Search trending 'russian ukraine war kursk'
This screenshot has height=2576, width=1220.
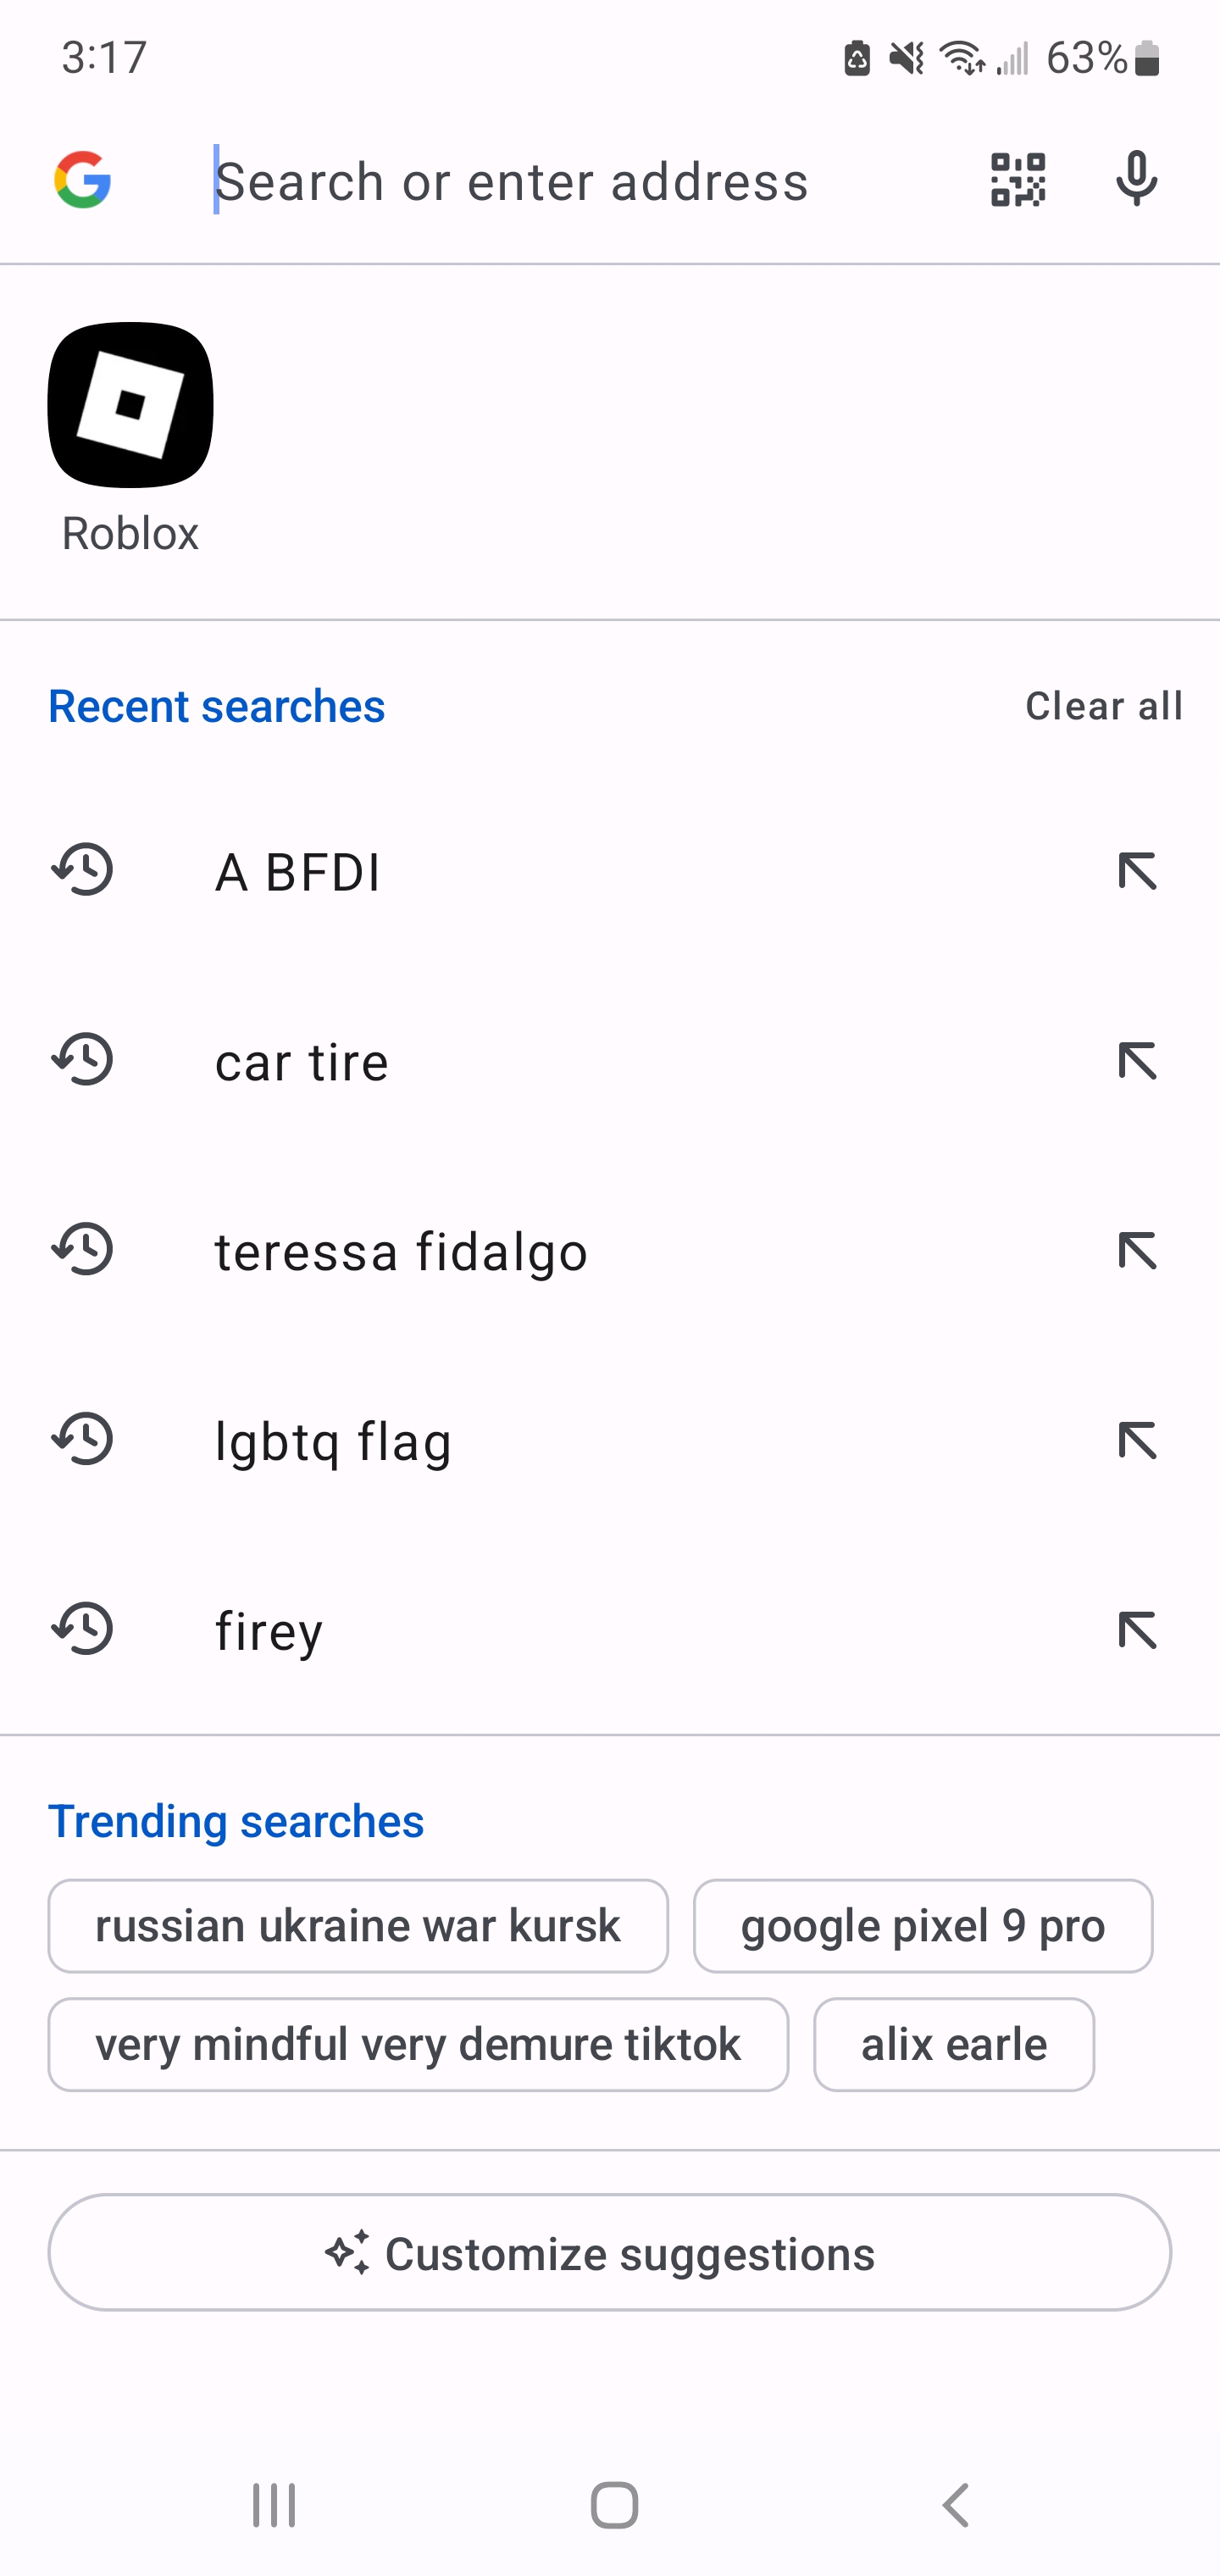[358, 1926]
